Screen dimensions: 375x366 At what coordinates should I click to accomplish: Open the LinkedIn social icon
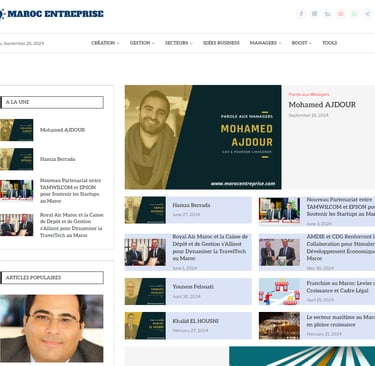(x=328, y=14)
